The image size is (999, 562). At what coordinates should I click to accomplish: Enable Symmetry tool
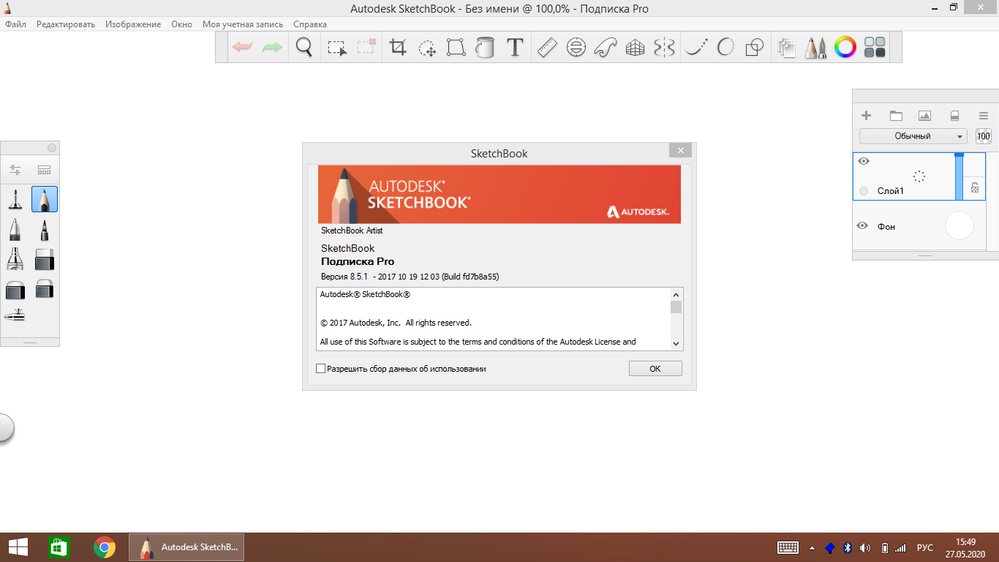664,47
